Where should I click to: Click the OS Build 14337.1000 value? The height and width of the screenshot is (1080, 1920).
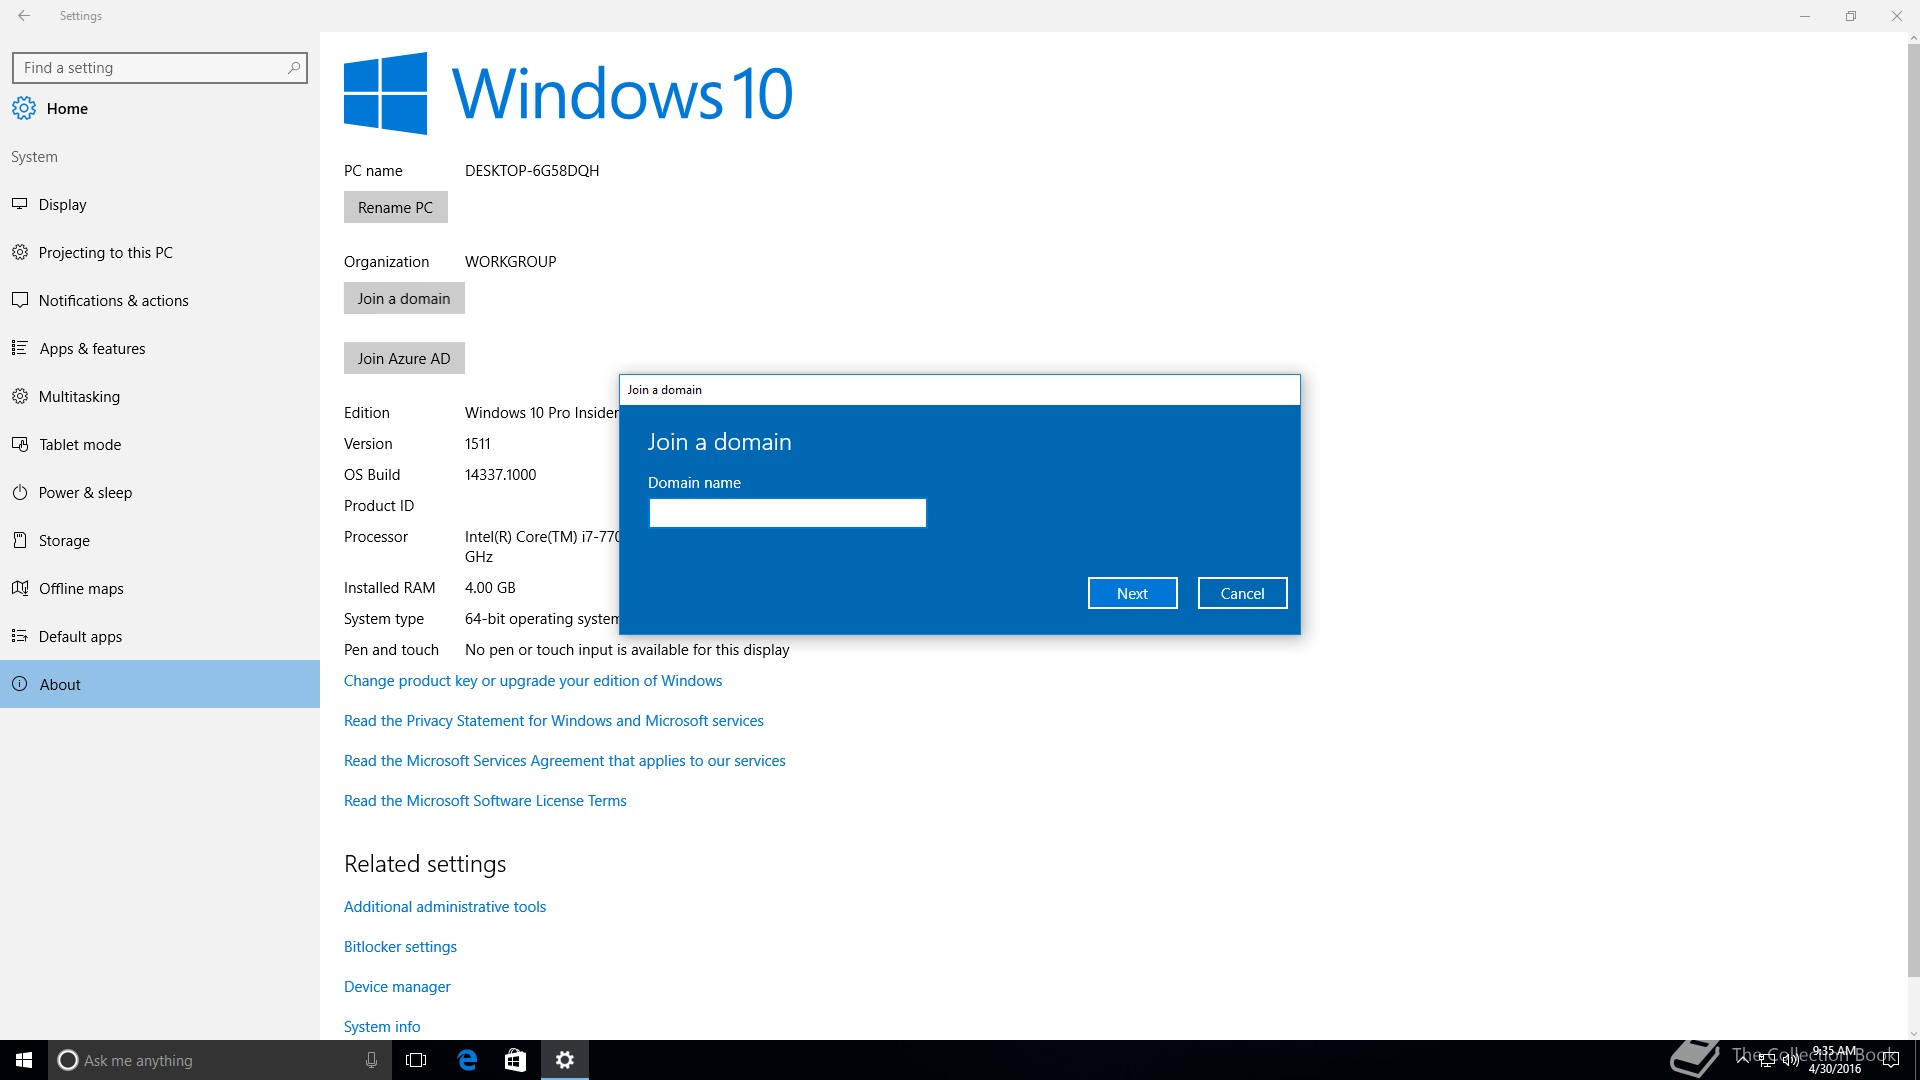500,474
